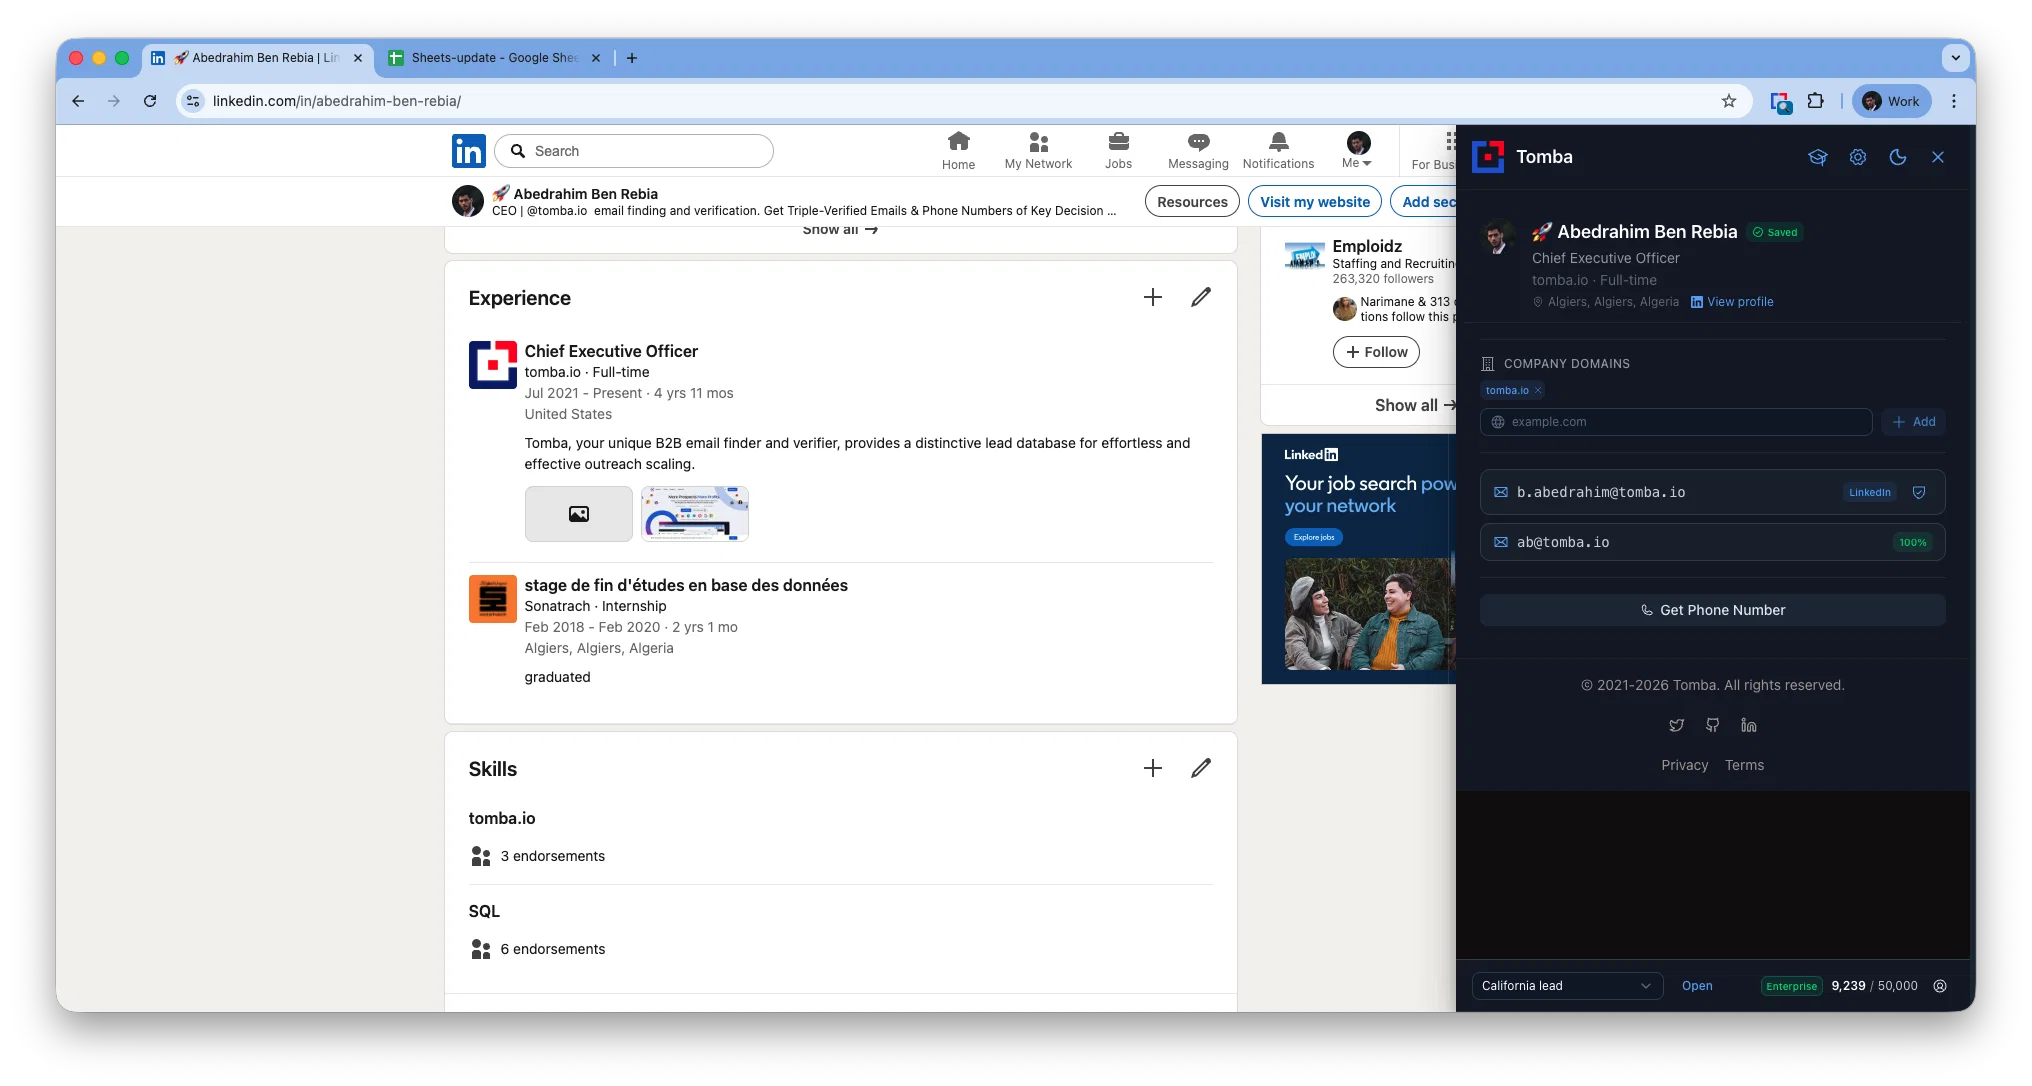Expand the Me profile dropdown
Viewport: 2032px width, 1086px height.
tap(1357, 151)
